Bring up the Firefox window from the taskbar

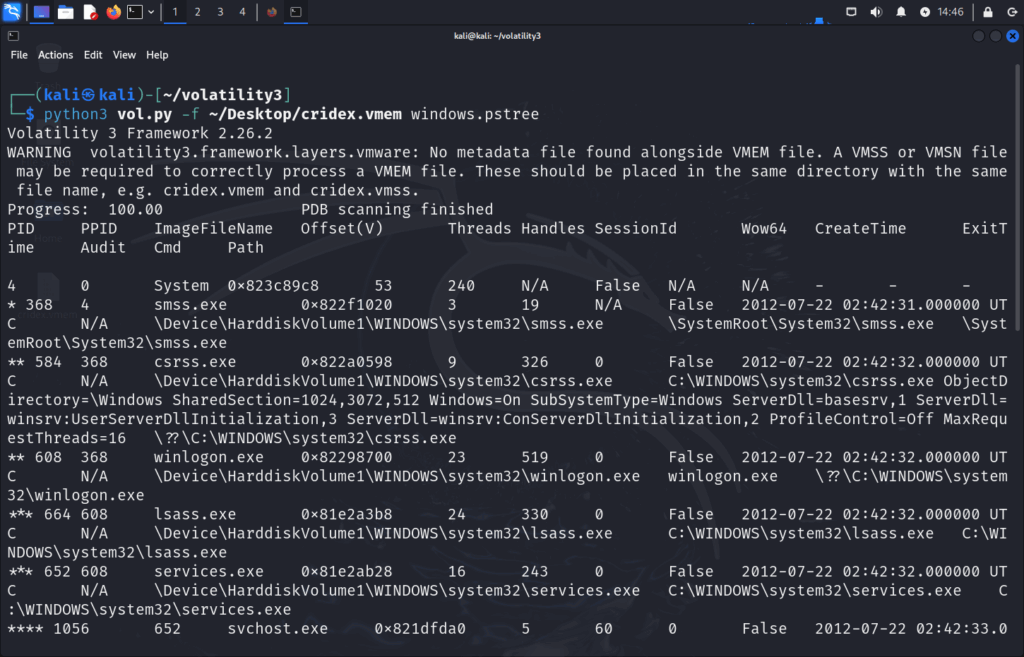pyautogui.click(x=272, y=12)
